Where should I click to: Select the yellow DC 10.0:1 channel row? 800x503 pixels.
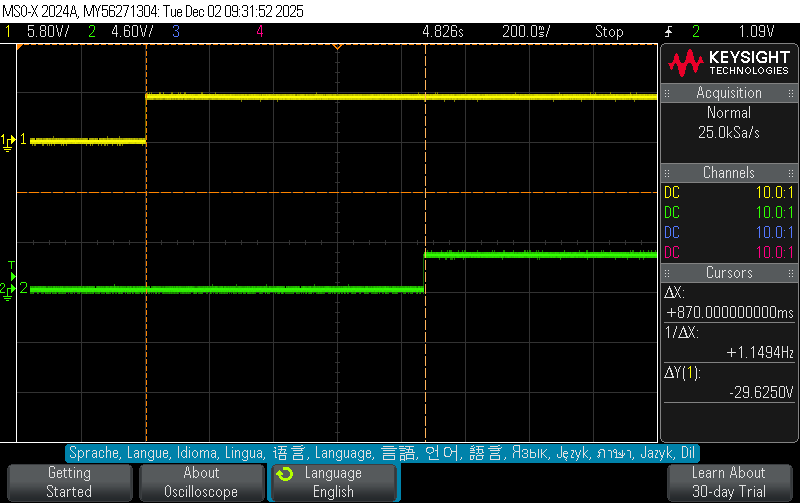point(729,192)
